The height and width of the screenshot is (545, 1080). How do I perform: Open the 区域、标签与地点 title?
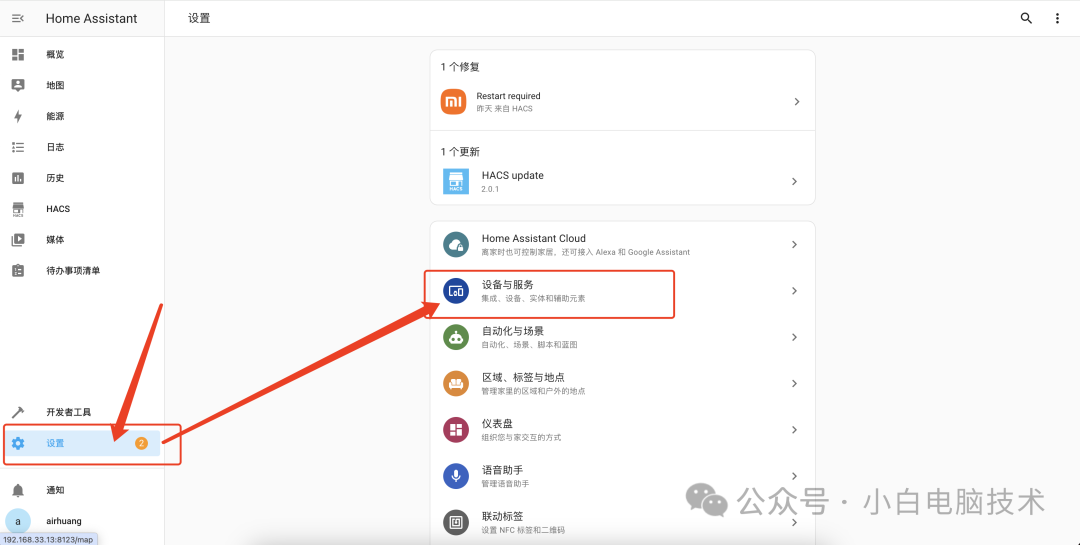[523, 378]
